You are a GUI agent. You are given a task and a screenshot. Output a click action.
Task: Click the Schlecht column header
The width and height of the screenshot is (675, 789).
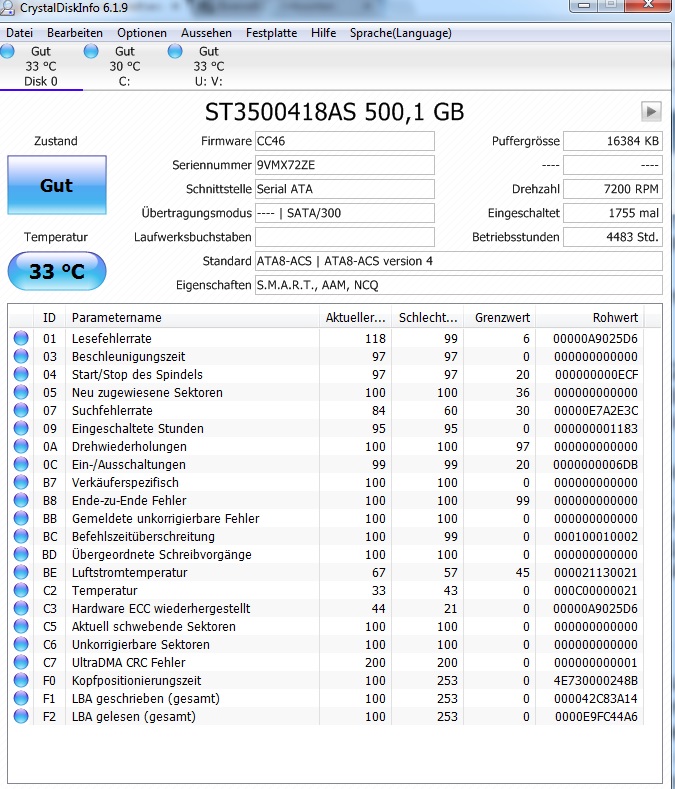pos(428,318)
